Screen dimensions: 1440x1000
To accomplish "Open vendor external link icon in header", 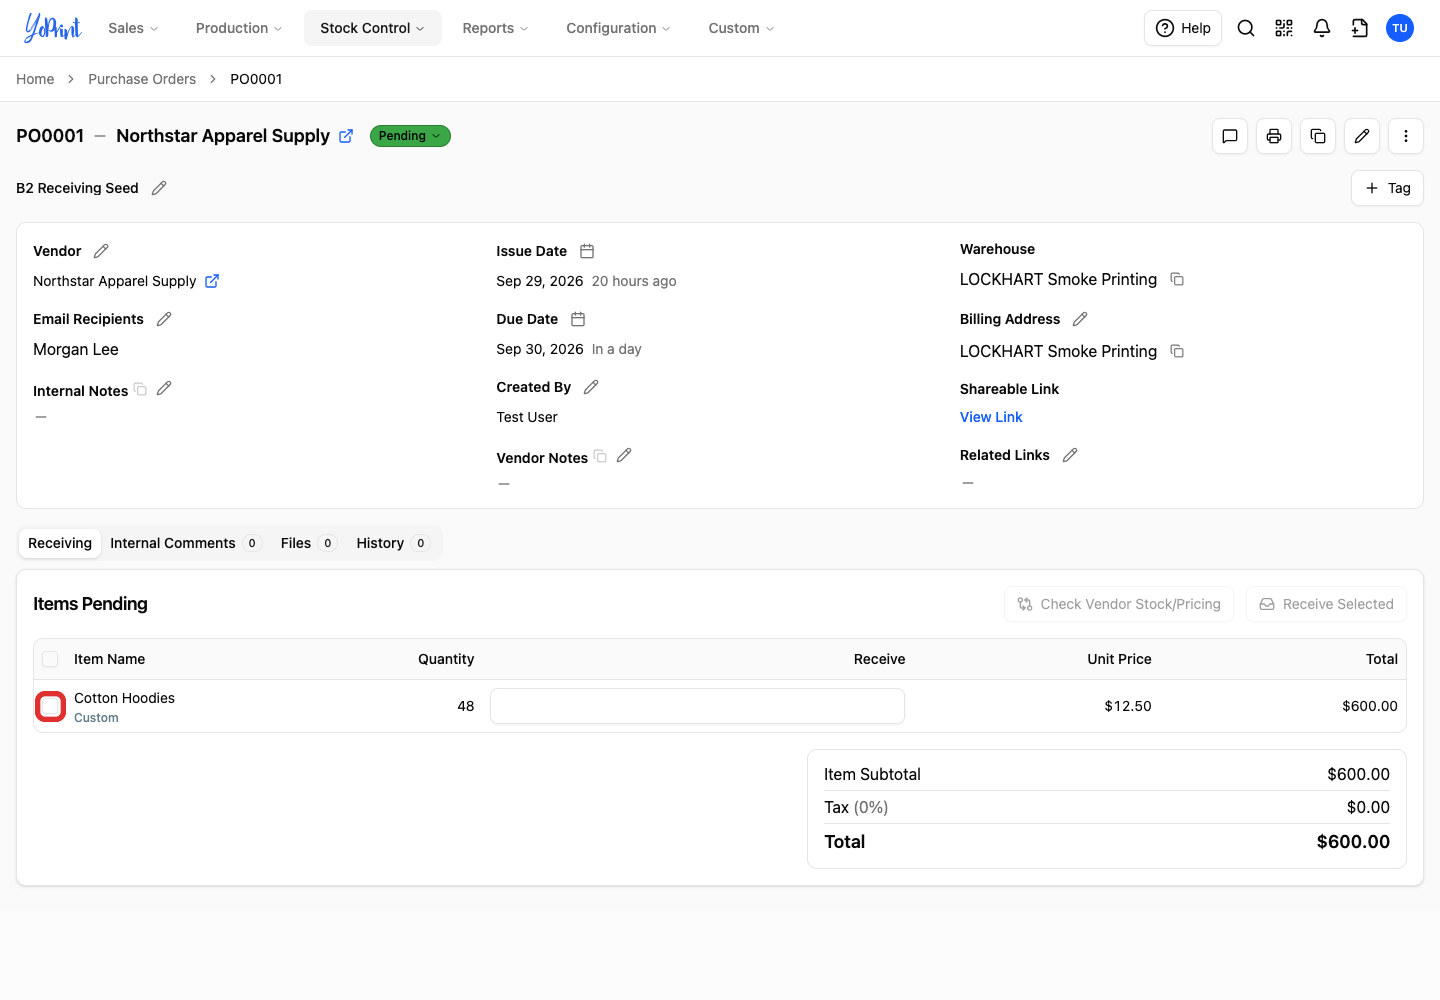I will (x=346, y=136).
